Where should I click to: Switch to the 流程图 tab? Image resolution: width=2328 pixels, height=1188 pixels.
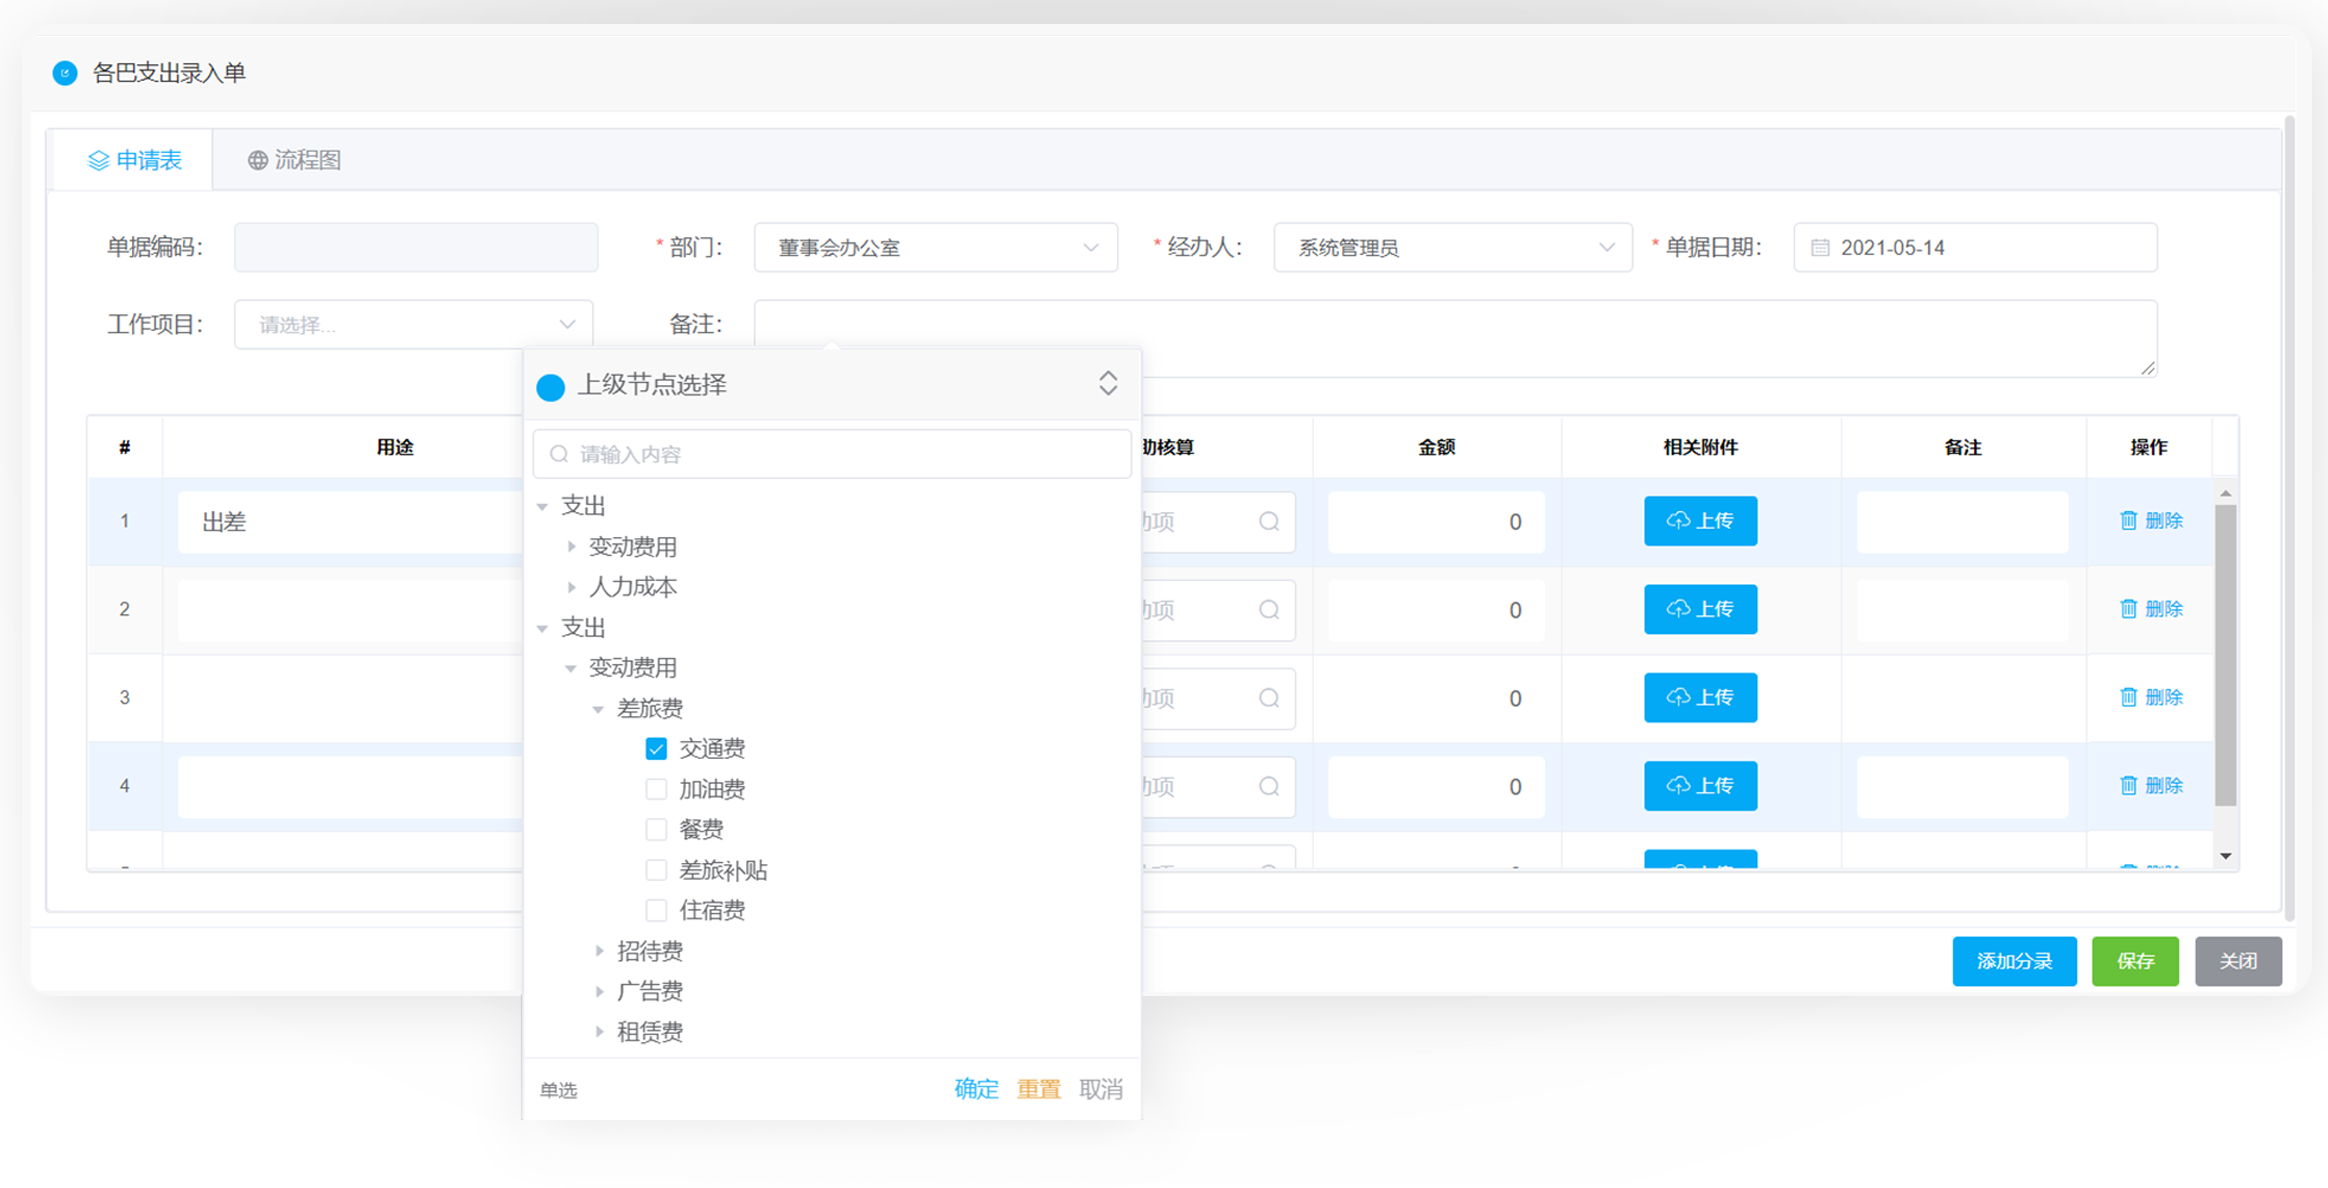click(x=294, y=160)
